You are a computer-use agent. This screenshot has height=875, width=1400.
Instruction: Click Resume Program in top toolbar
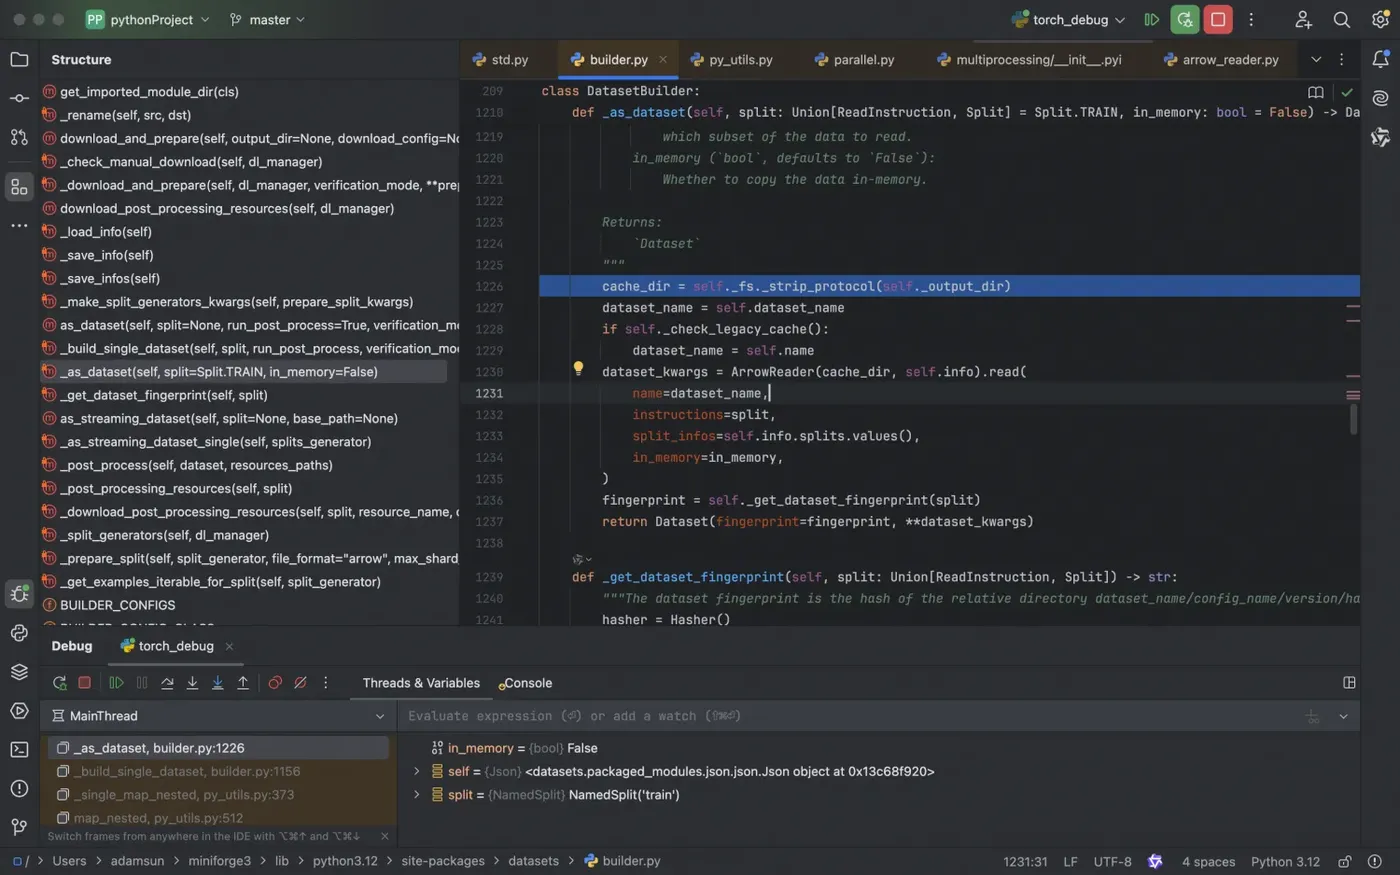tap(1152, 19)
